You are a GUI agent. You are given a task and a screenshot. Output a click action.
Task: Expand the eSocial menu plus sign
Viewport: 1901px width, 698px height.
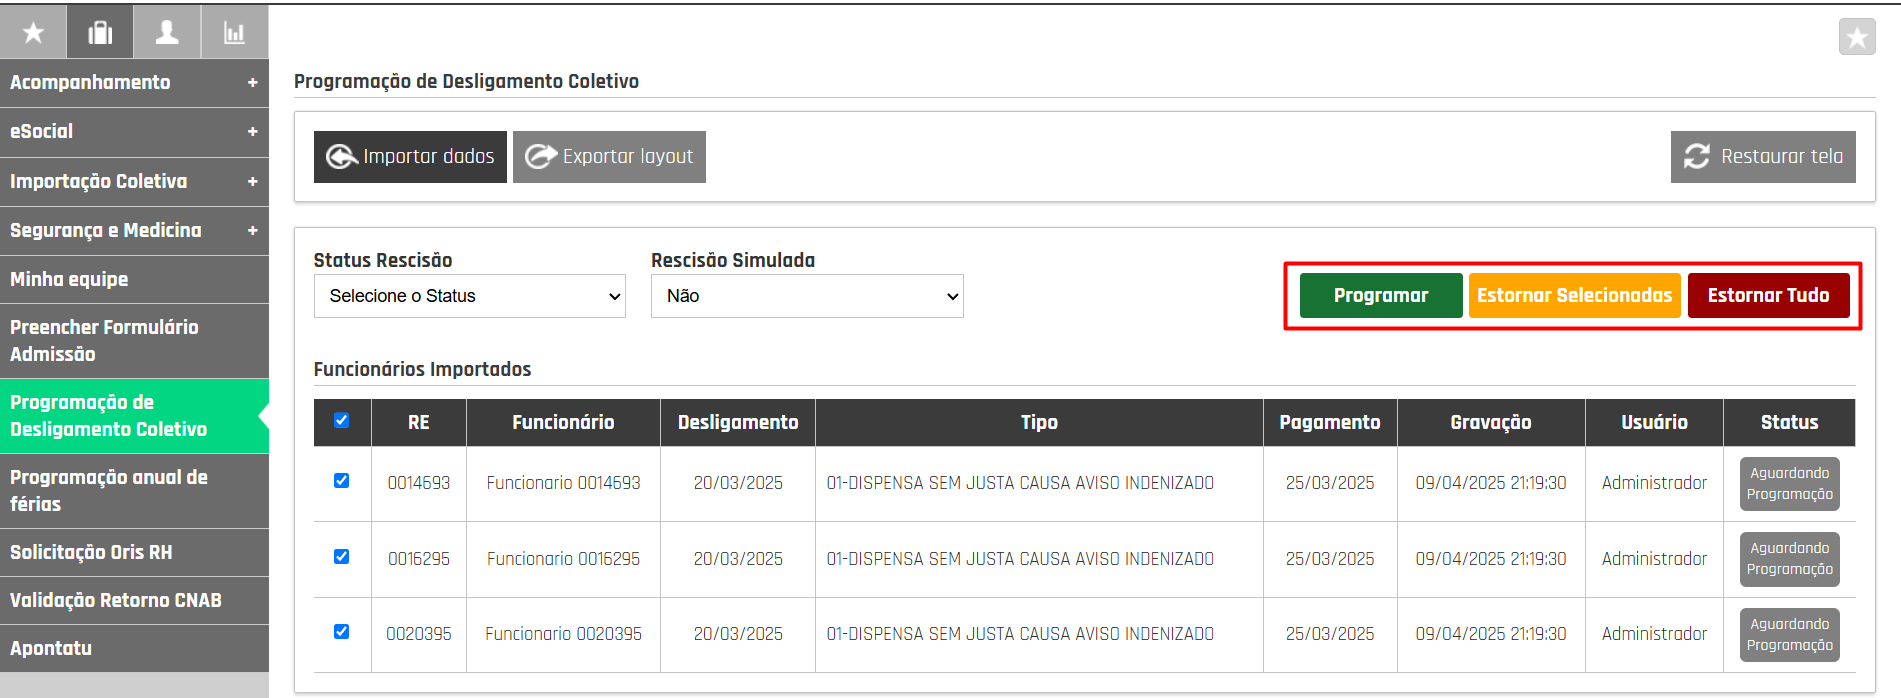252,132
